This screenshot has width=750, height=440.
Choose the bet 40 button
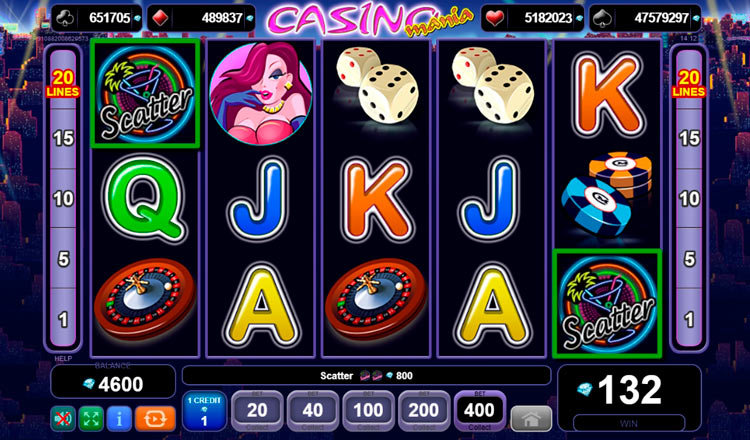(x=313, y=411)
